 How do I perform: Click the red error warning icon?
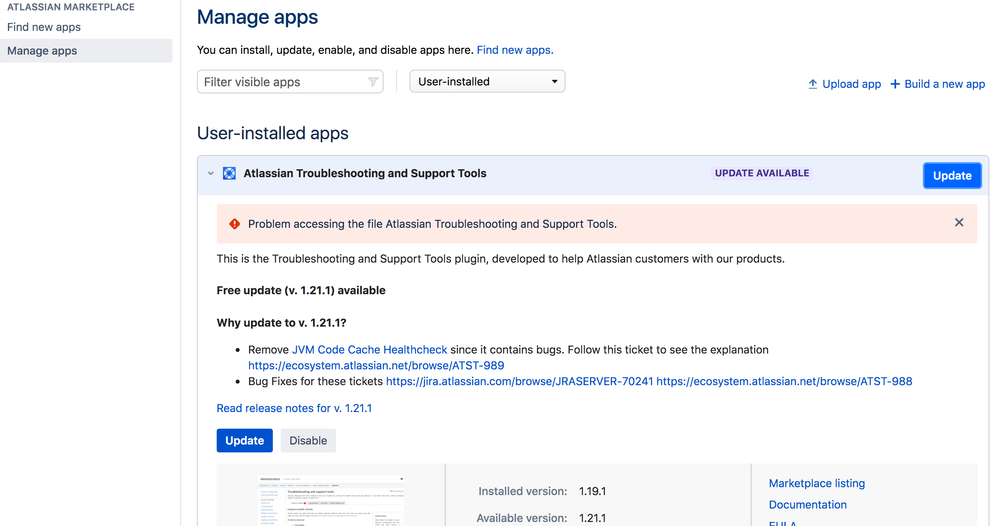click(x=234, y=224)
